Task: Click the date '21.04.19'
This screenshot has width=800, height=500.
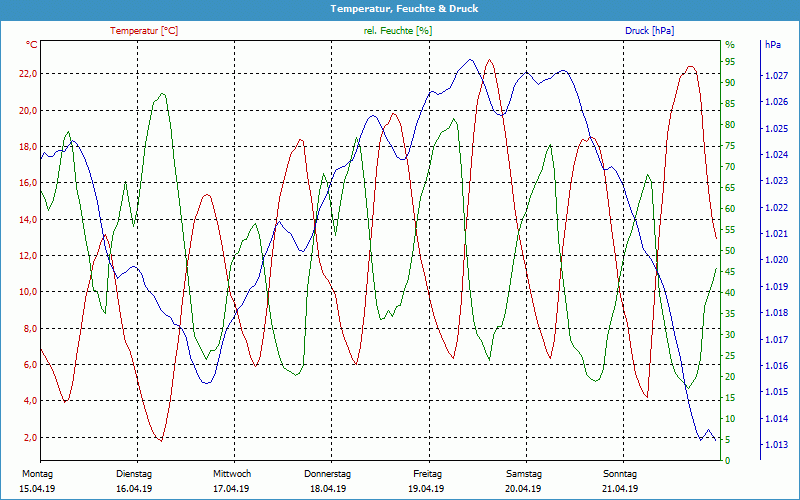Action: [620, 489]
